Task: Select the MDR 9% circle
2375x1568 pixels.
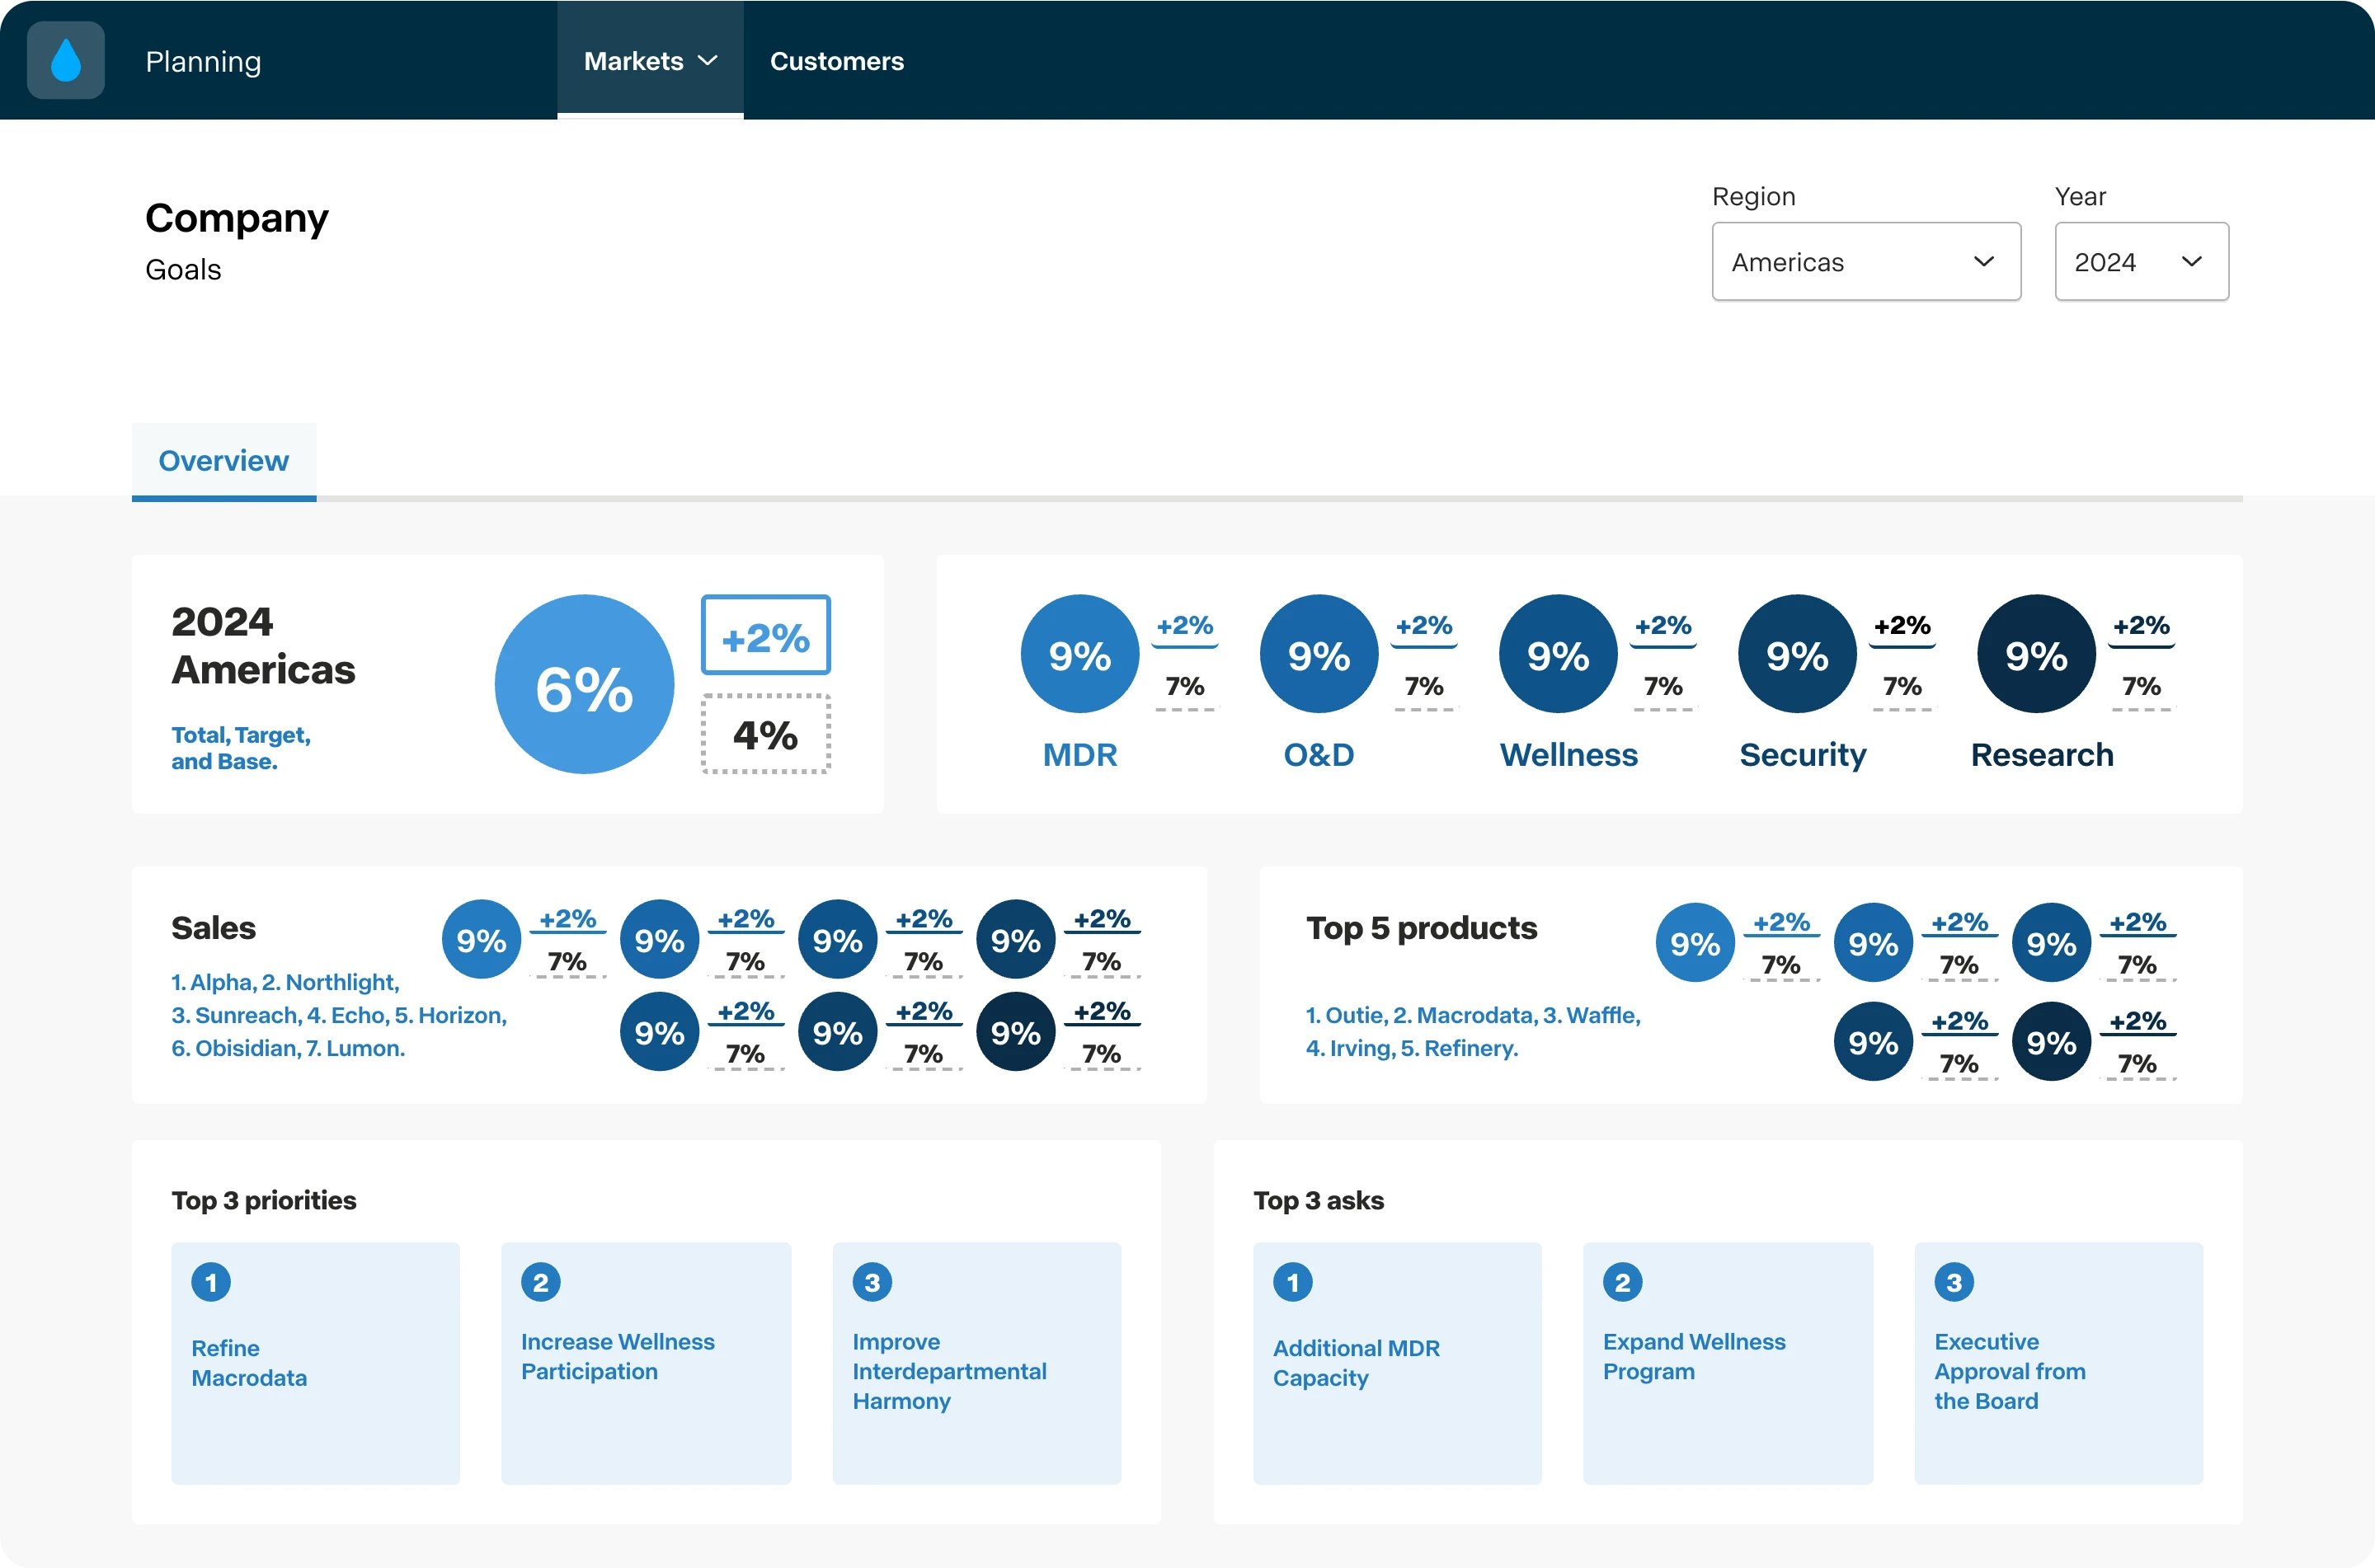Action: pos(1080,654)
